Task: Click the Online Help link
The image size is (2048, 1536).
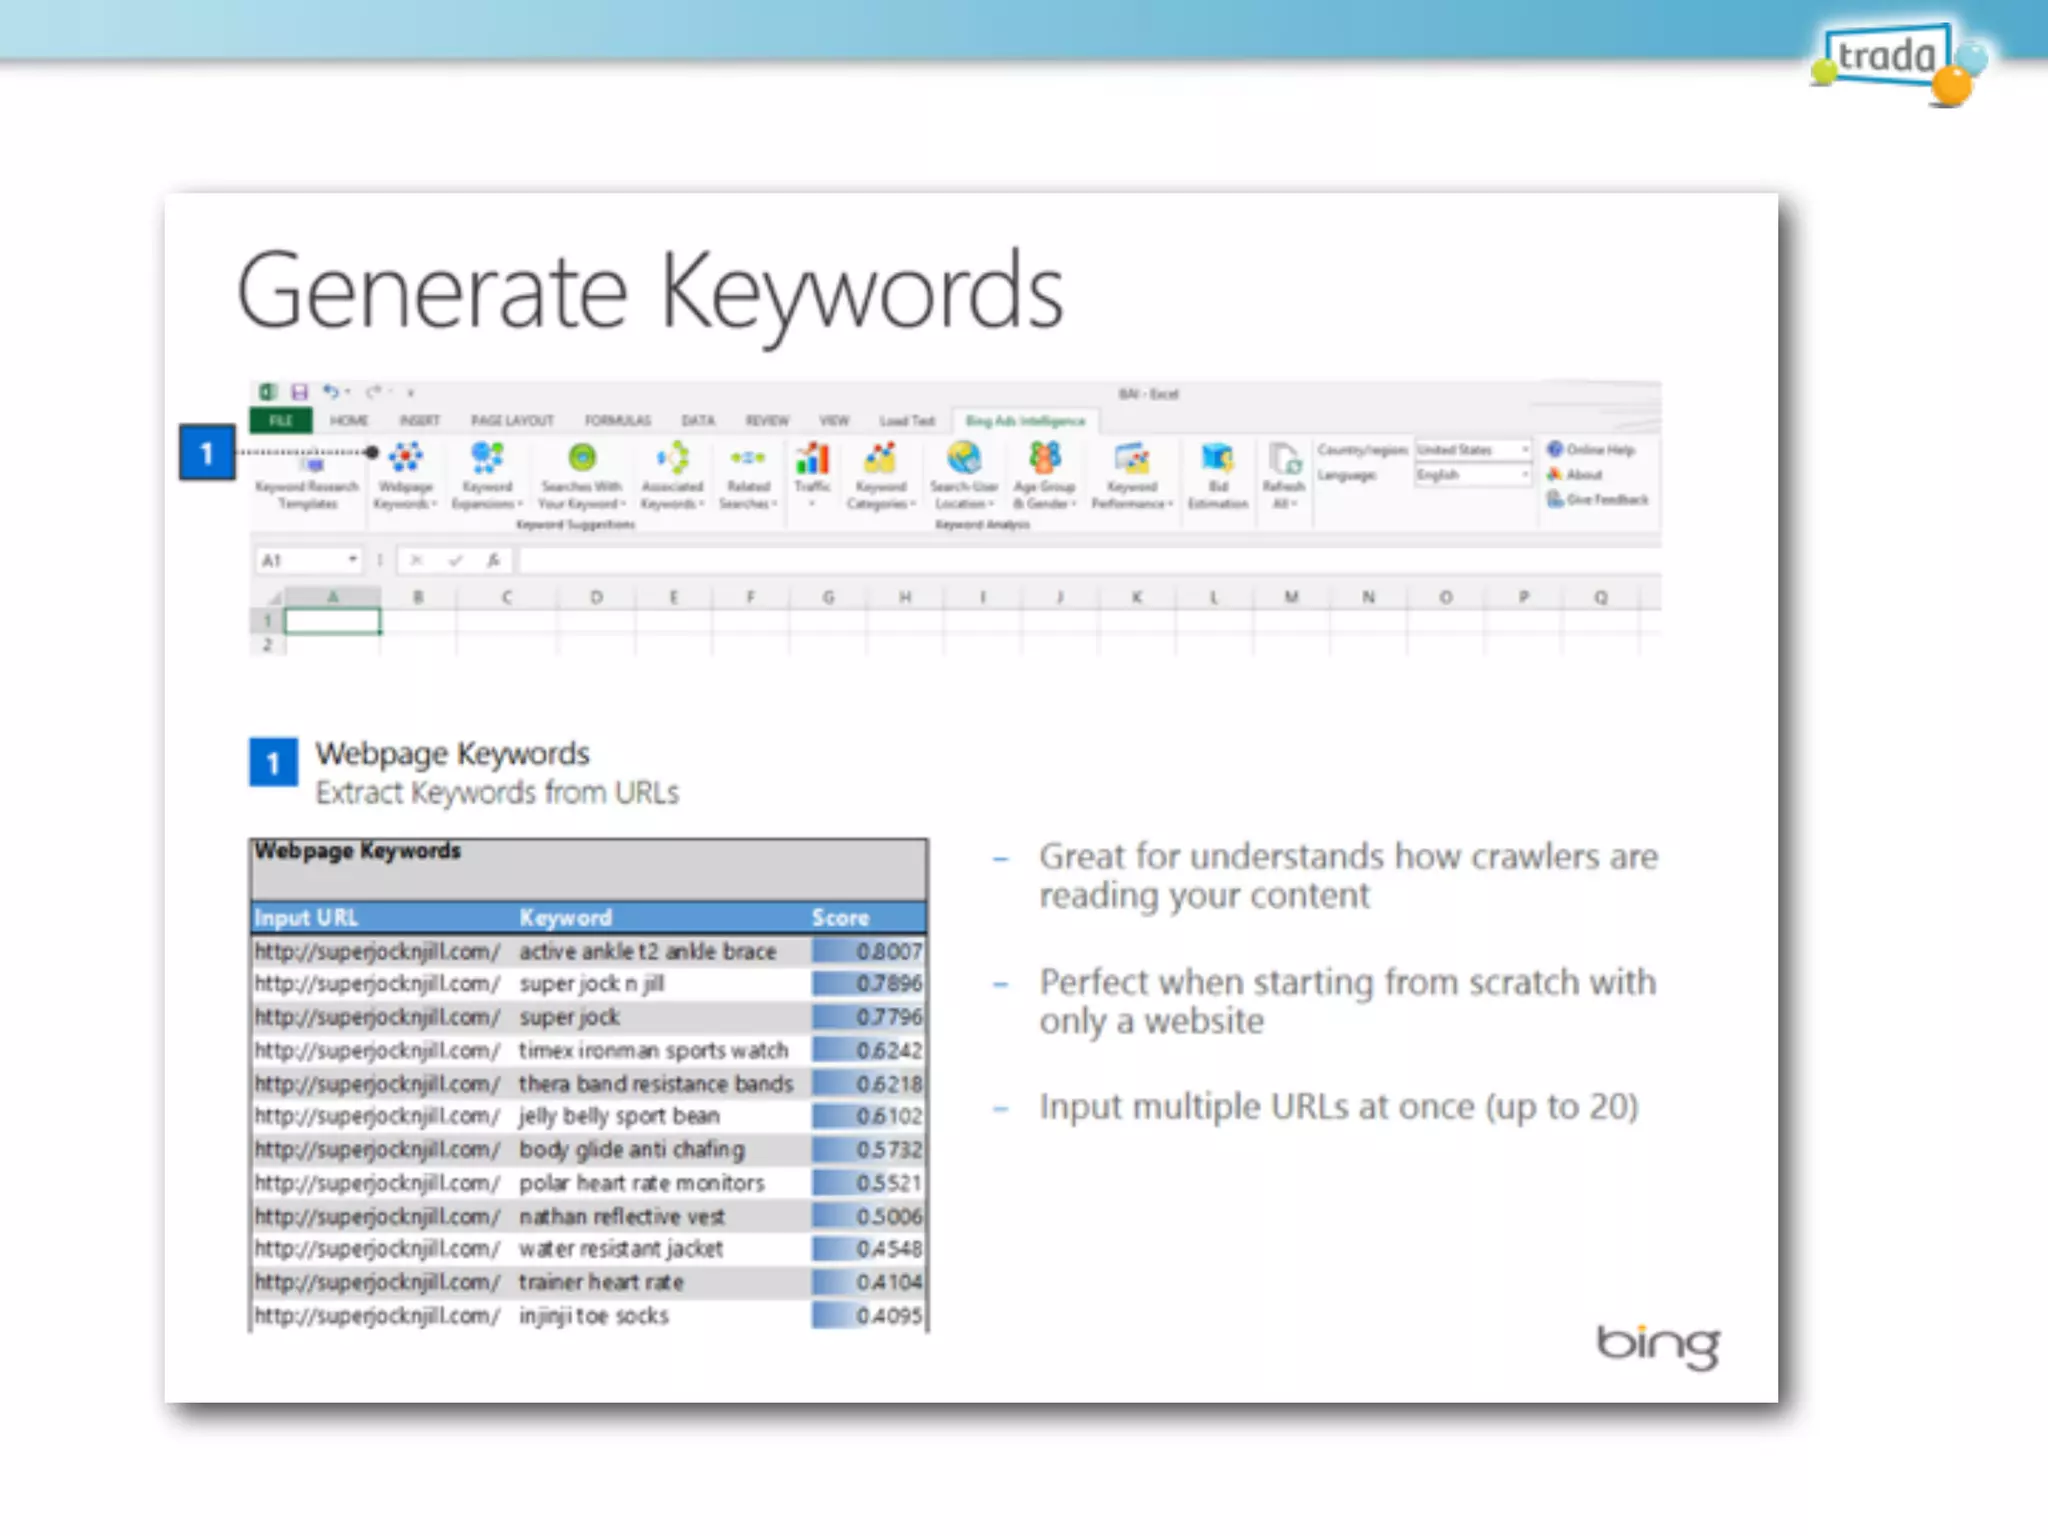Action: [1599, 450]
